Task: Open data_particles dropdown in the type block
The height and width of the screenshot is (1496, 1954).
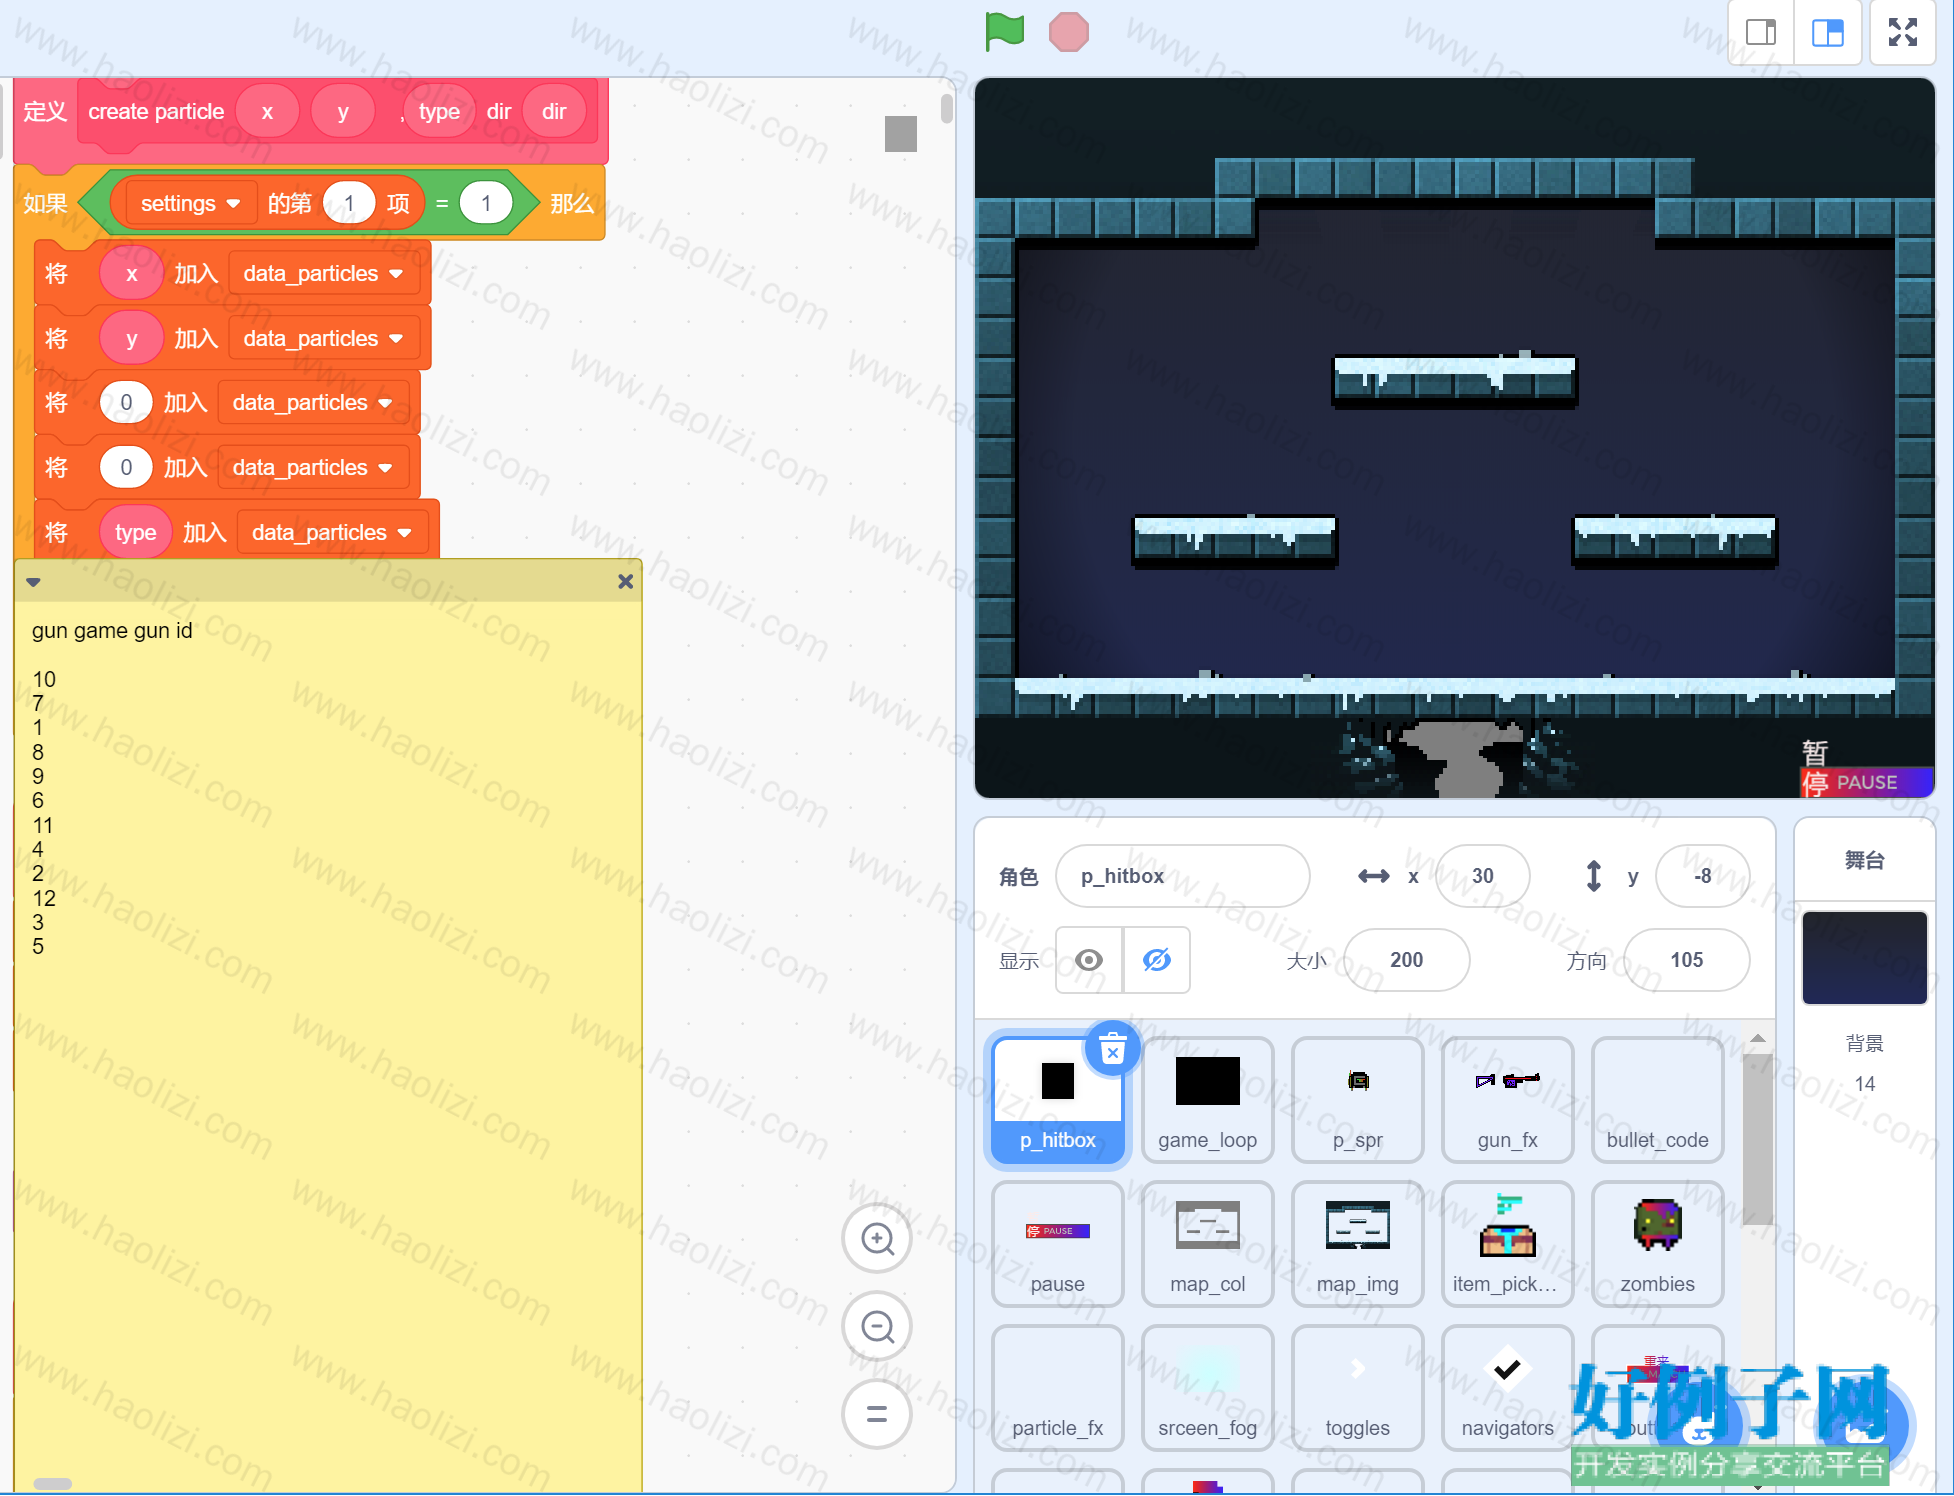Action: pos(331,533)
